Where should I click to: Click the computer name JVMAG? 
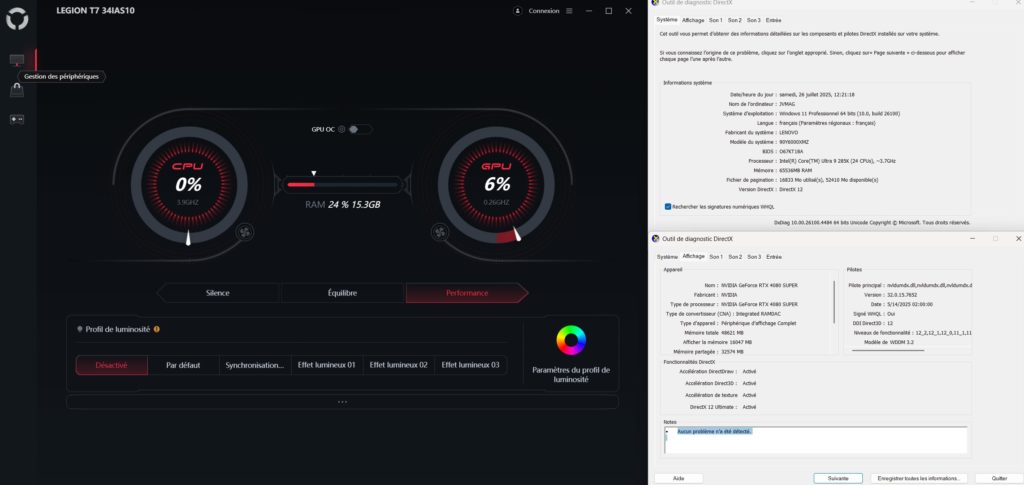point(786,104)
